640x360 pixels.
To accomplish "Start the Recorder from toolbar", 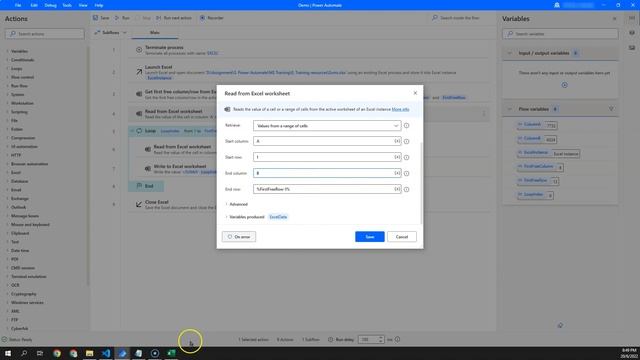I will [211, 18].
